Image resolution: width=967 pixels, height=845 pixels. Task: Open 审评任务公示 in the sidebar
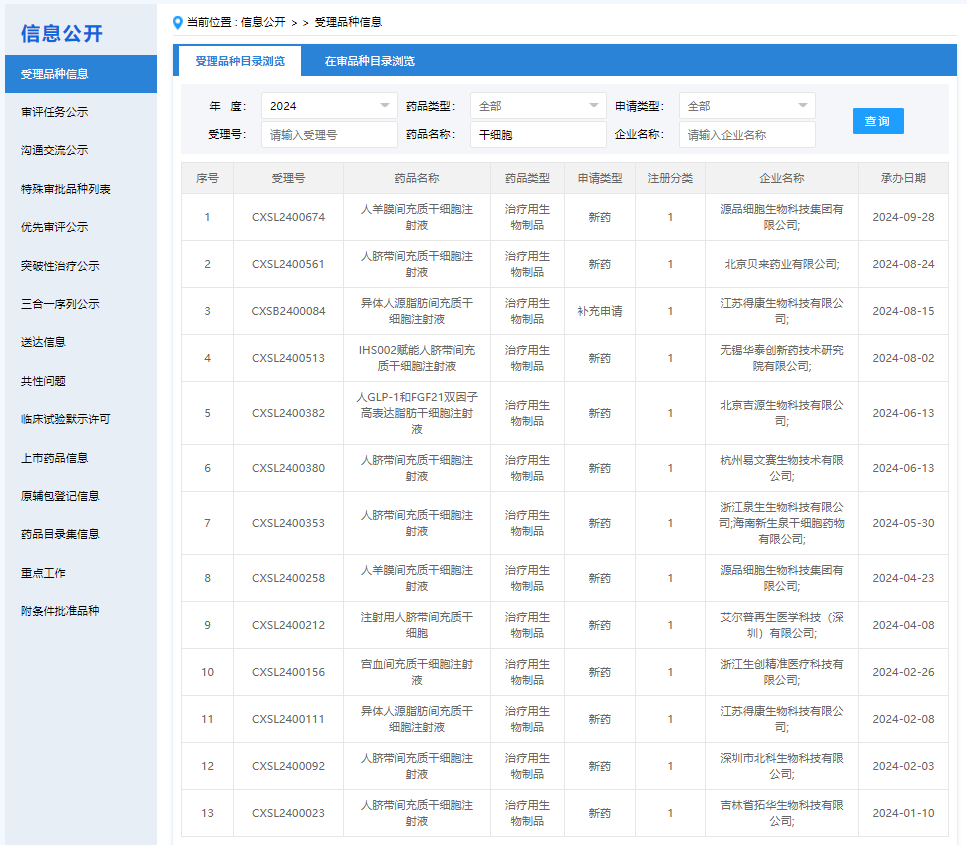tap(55, 112)
